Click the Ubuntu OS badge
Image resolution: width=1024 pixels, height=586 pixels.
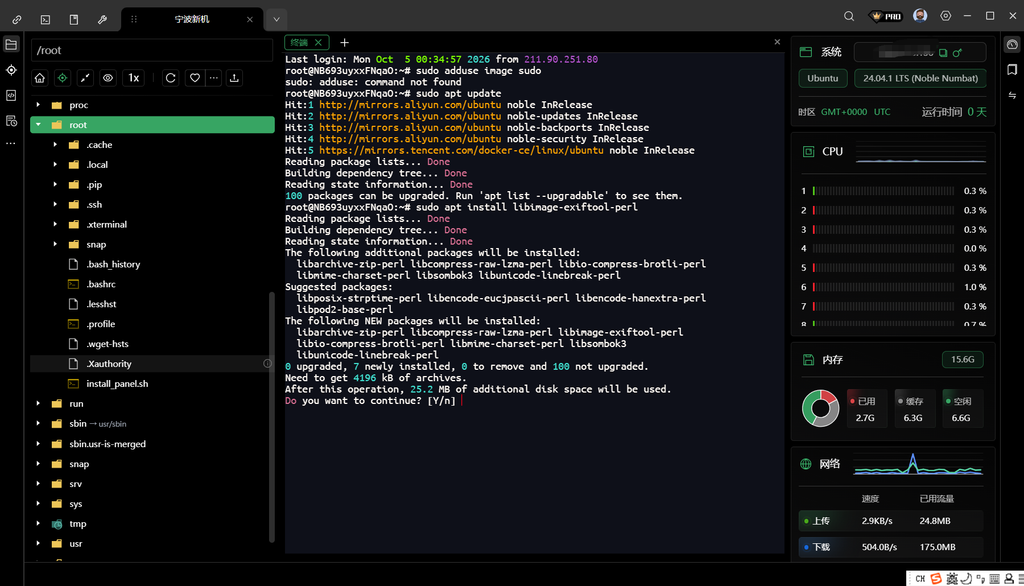pyautogui.click(x=823, y=78)
